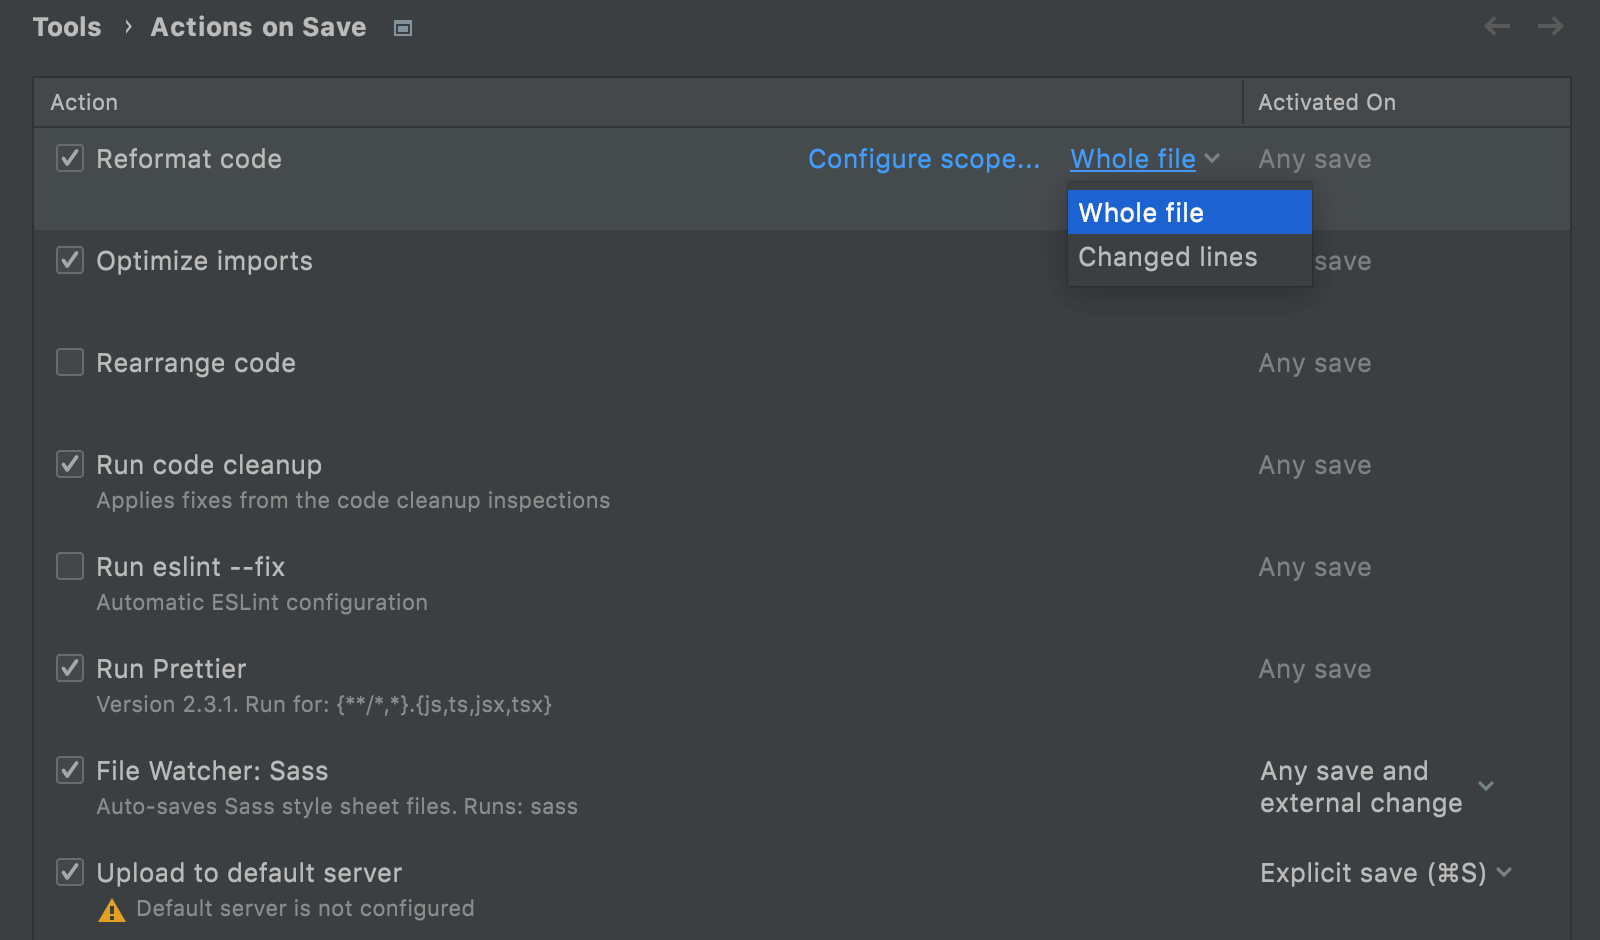1600x940 pixels.
Task: Click the icon beside the Actions on Save title
Action: click(402, 27)
